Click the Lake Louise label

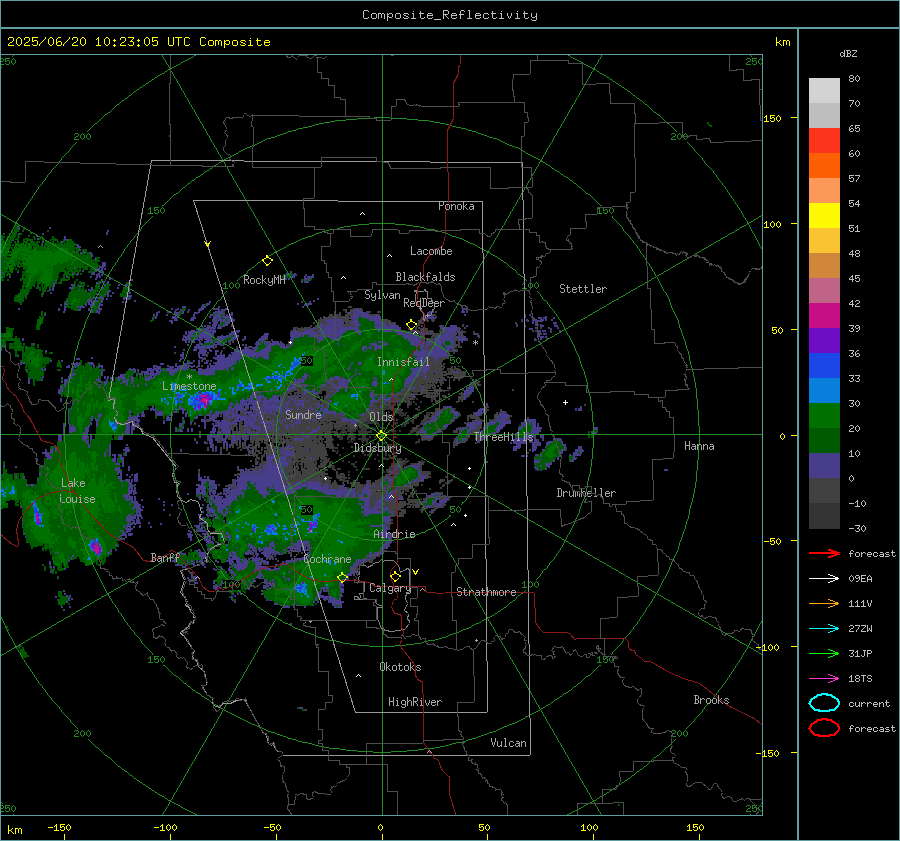(x=77, y=491)
